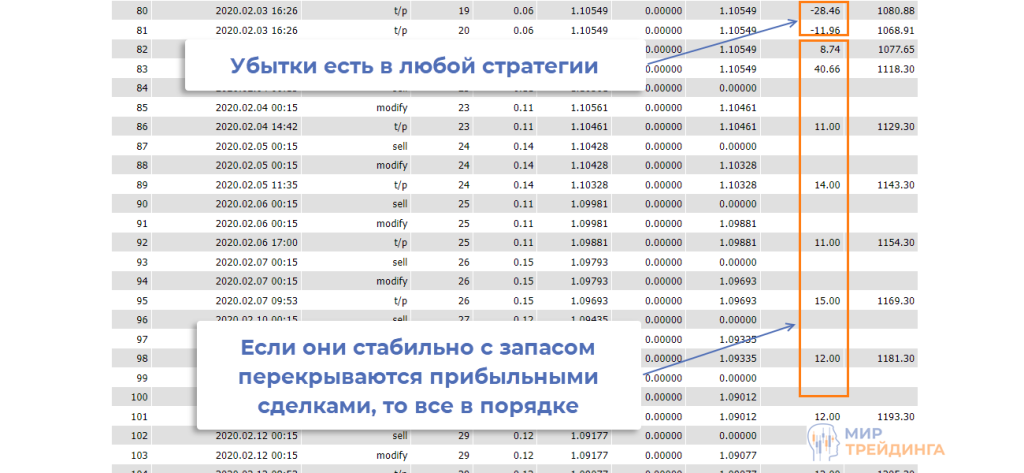This screenshot has width=1024, height=473.
Task: Select the -28.46 loss cell
Action: click(825, 11)
